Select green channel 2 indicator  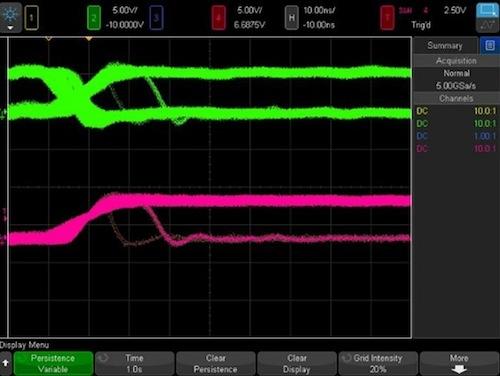click(x=94, y=18)
